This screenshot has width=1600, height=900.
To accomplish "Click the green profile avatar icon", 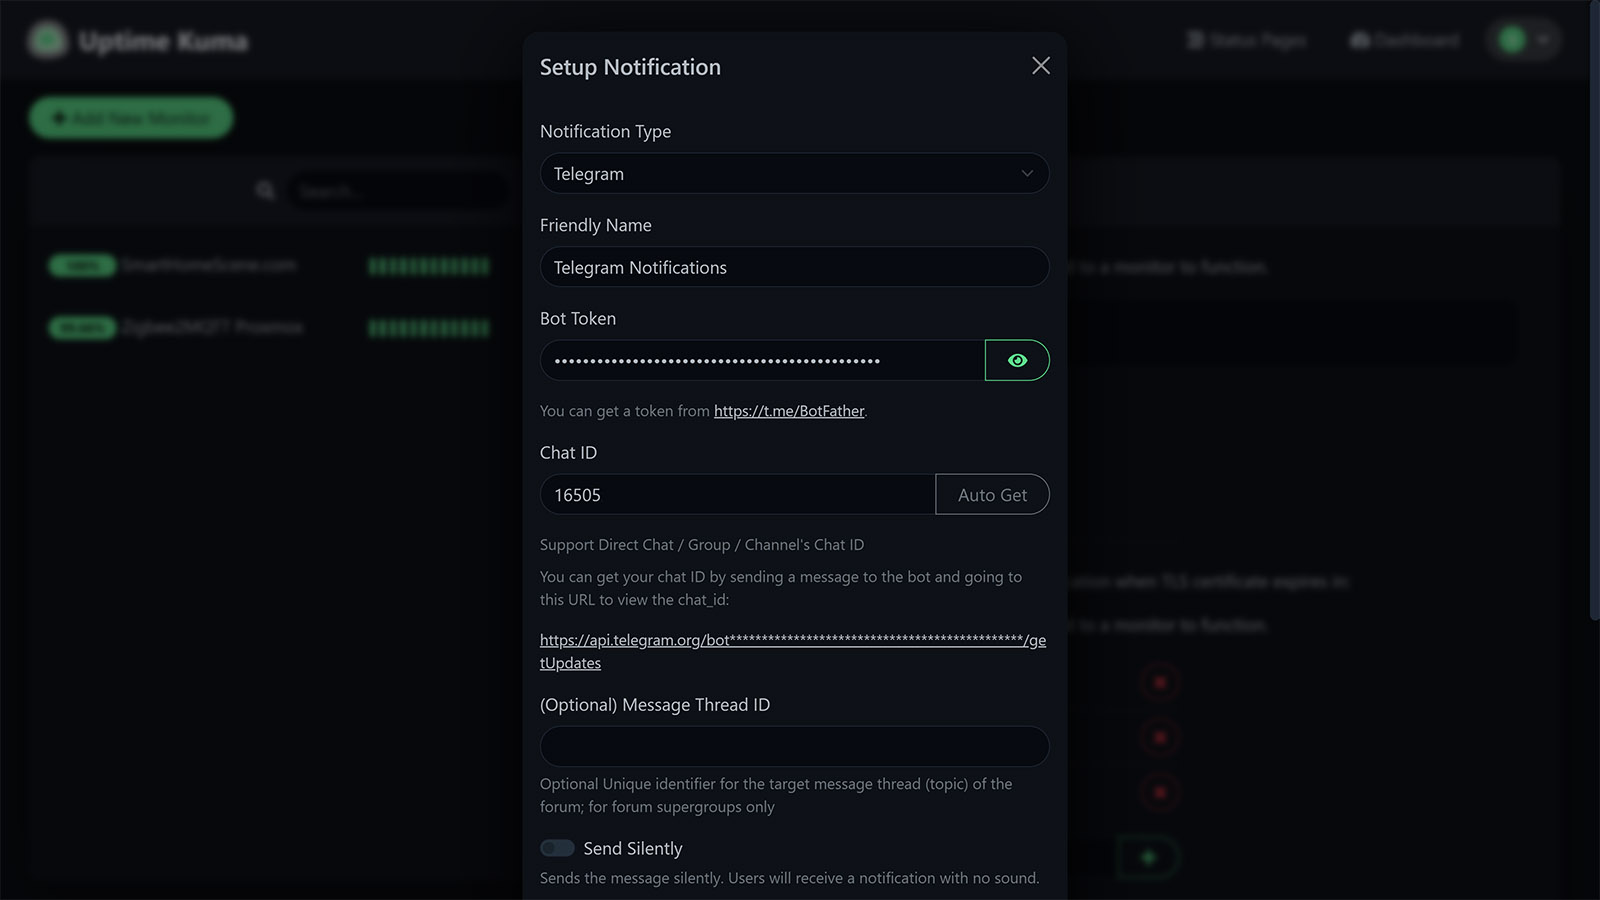I will point(1510,40).
